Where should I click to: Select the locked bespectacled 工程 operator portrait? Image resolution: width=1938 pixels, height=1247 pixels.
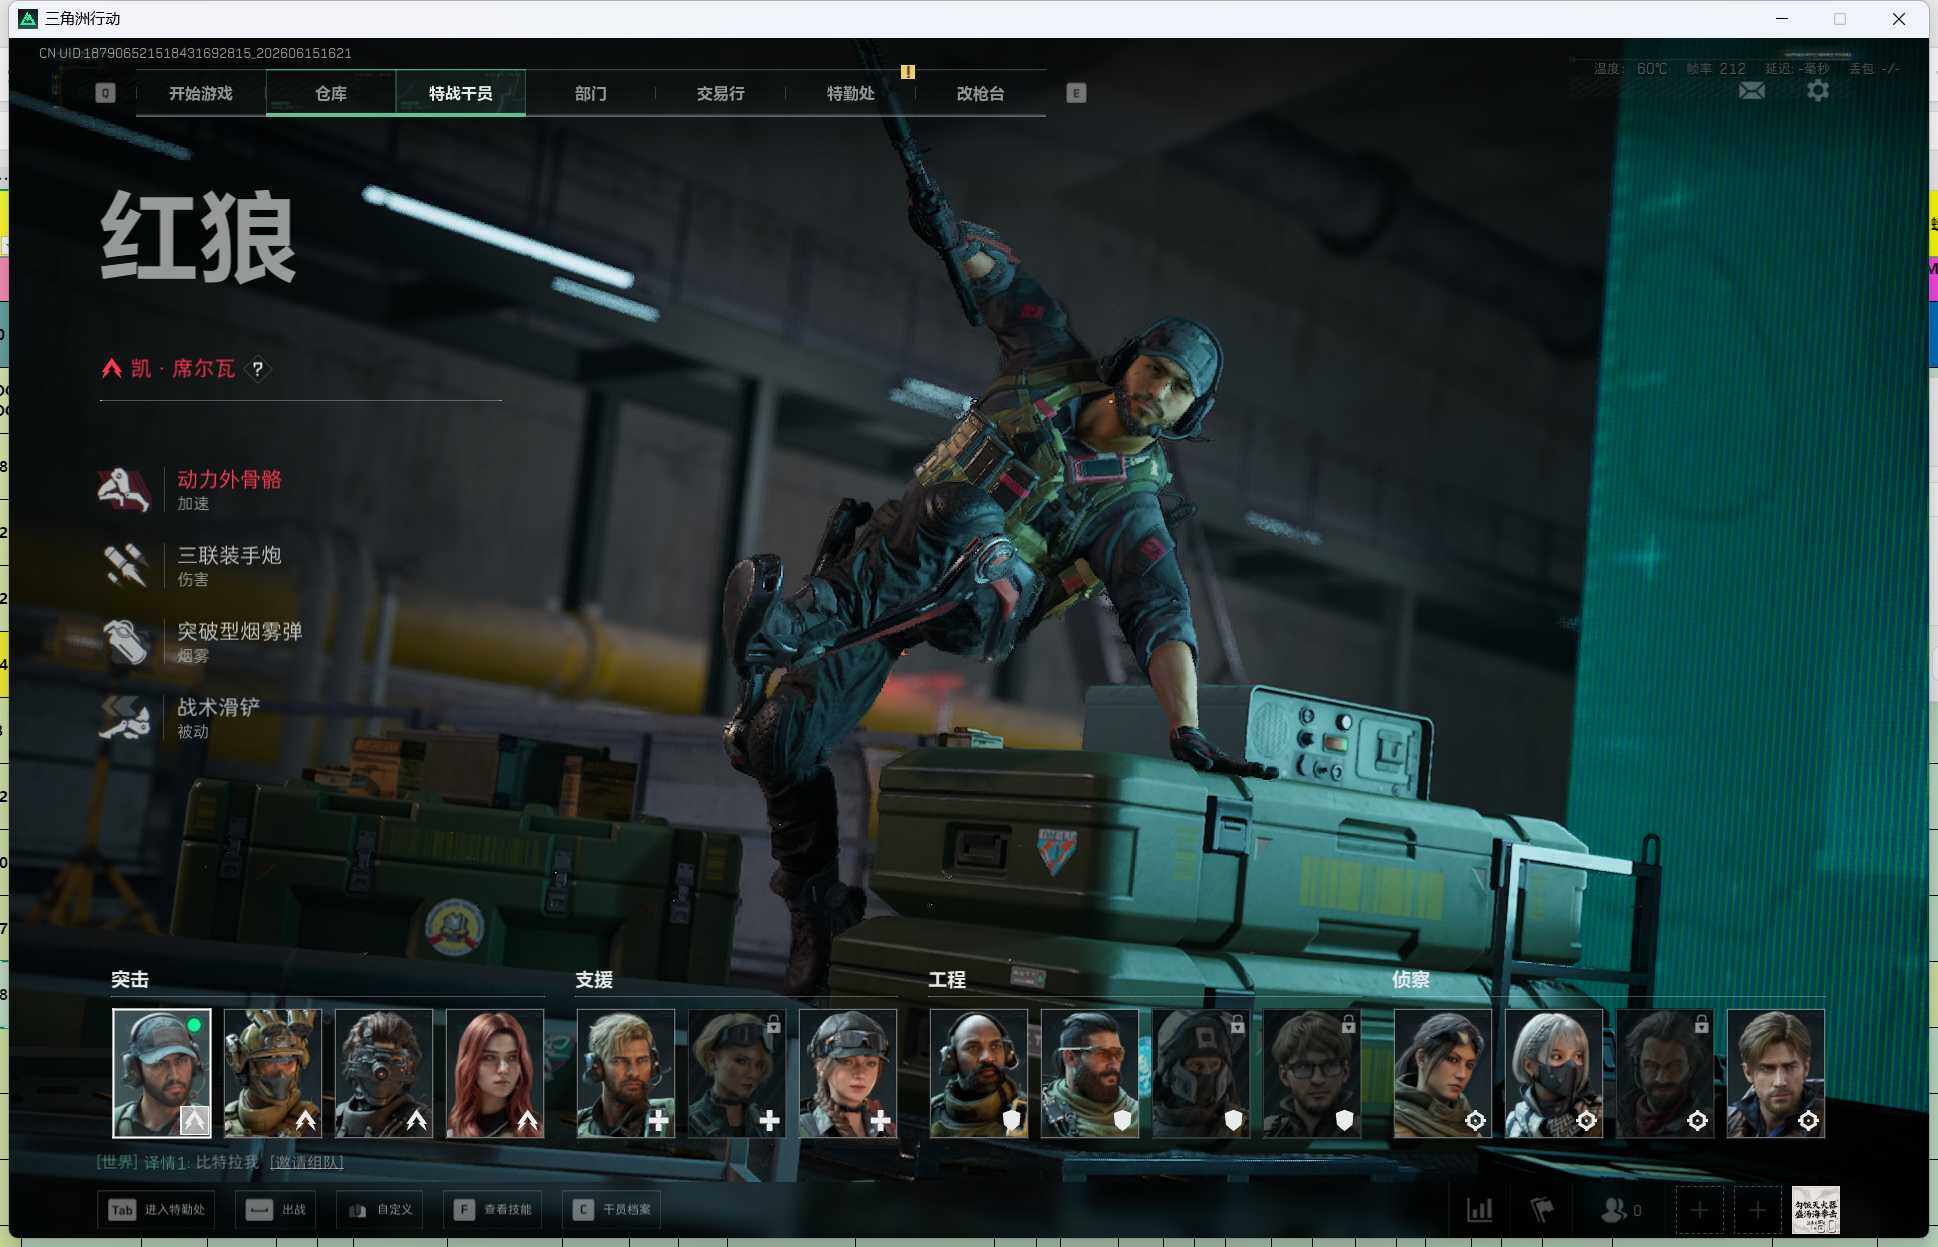point(1312,1073)
